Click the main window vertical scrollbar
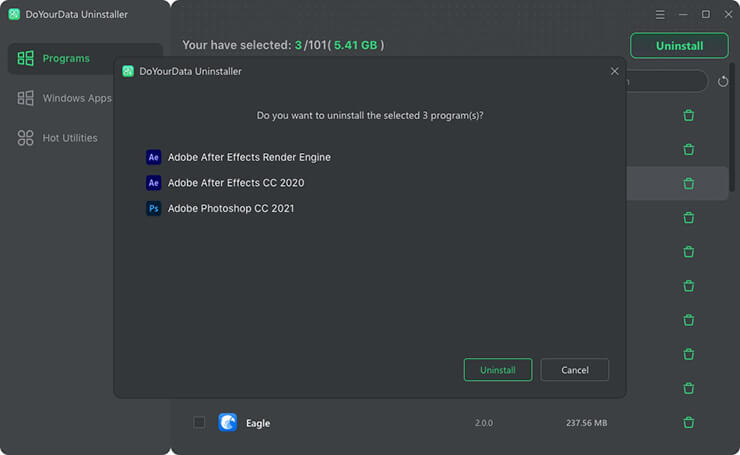The width and height of the screenshot is (740, 455). point(732,126)
